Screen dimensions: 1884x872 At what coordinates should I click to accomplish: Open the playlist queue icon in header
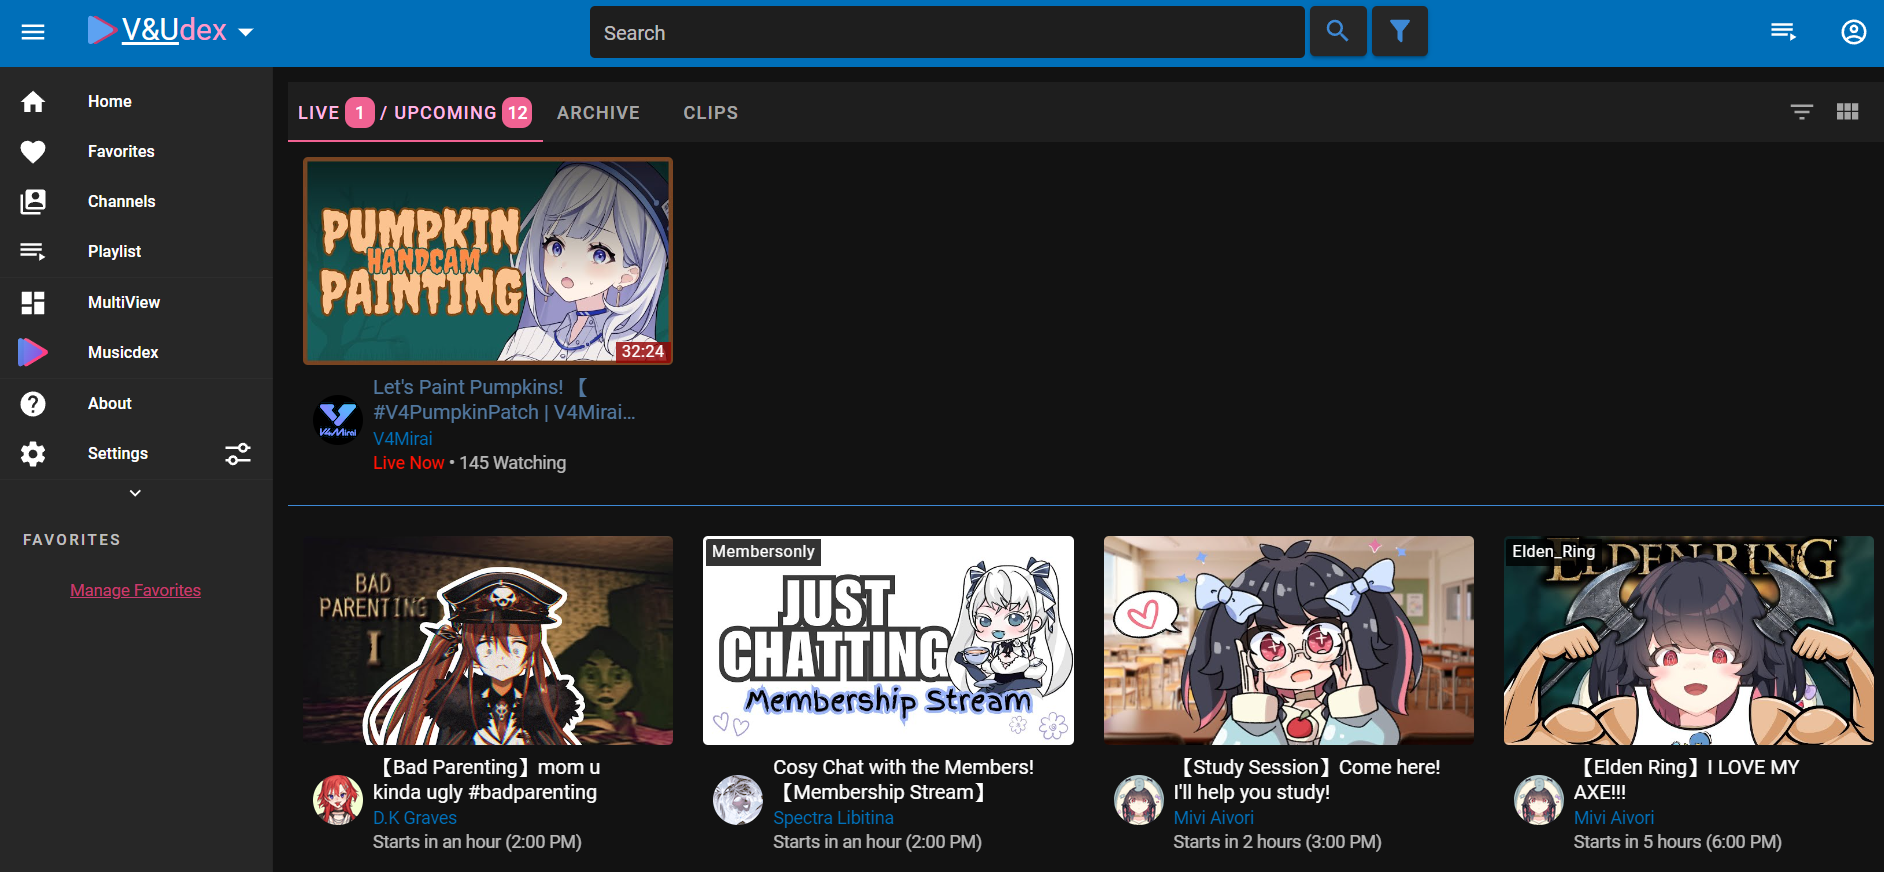[1783, 33]
